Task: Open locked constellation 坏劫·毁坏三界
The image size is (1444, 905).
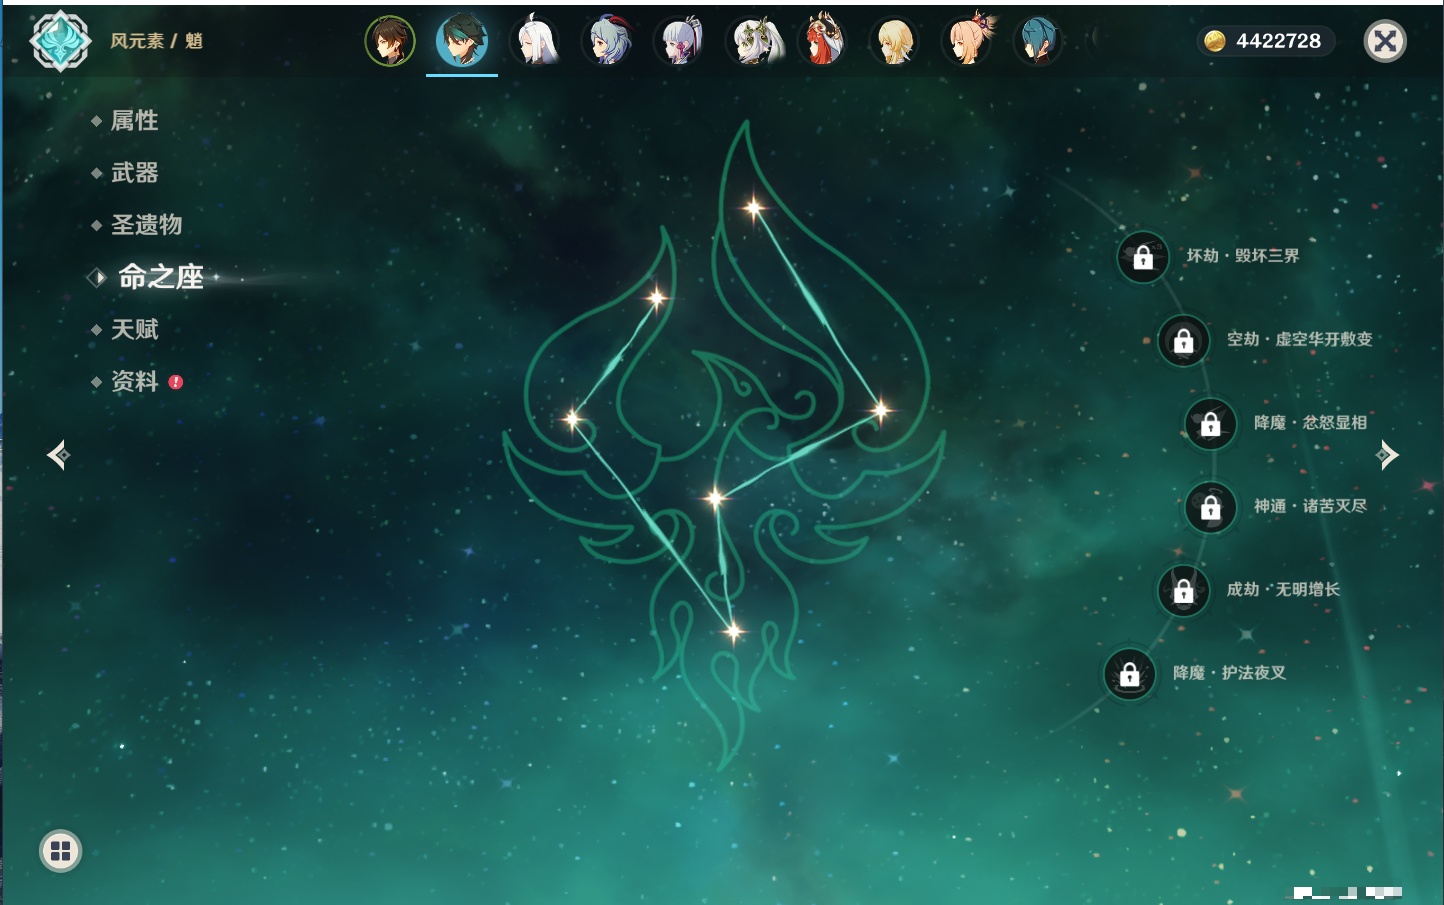Action: (x=1143, y=257)
